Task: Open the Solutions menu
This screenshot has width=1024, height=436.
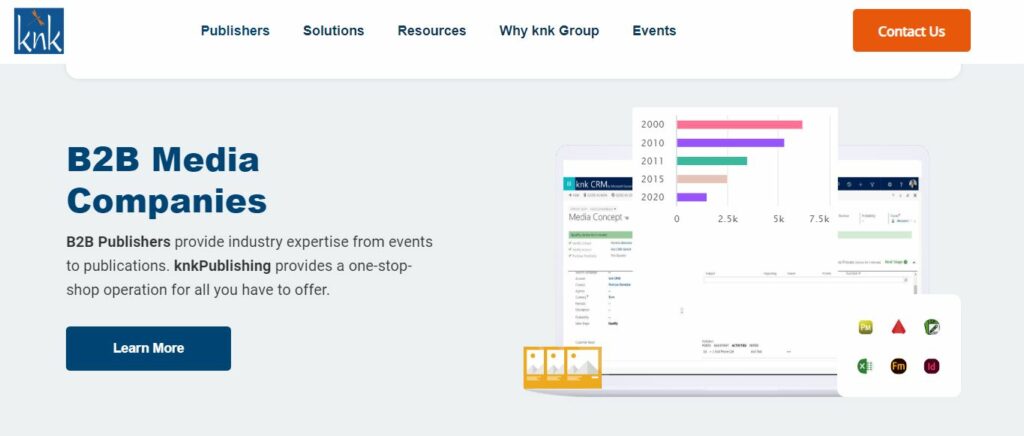Action: (x=334, y=31)
